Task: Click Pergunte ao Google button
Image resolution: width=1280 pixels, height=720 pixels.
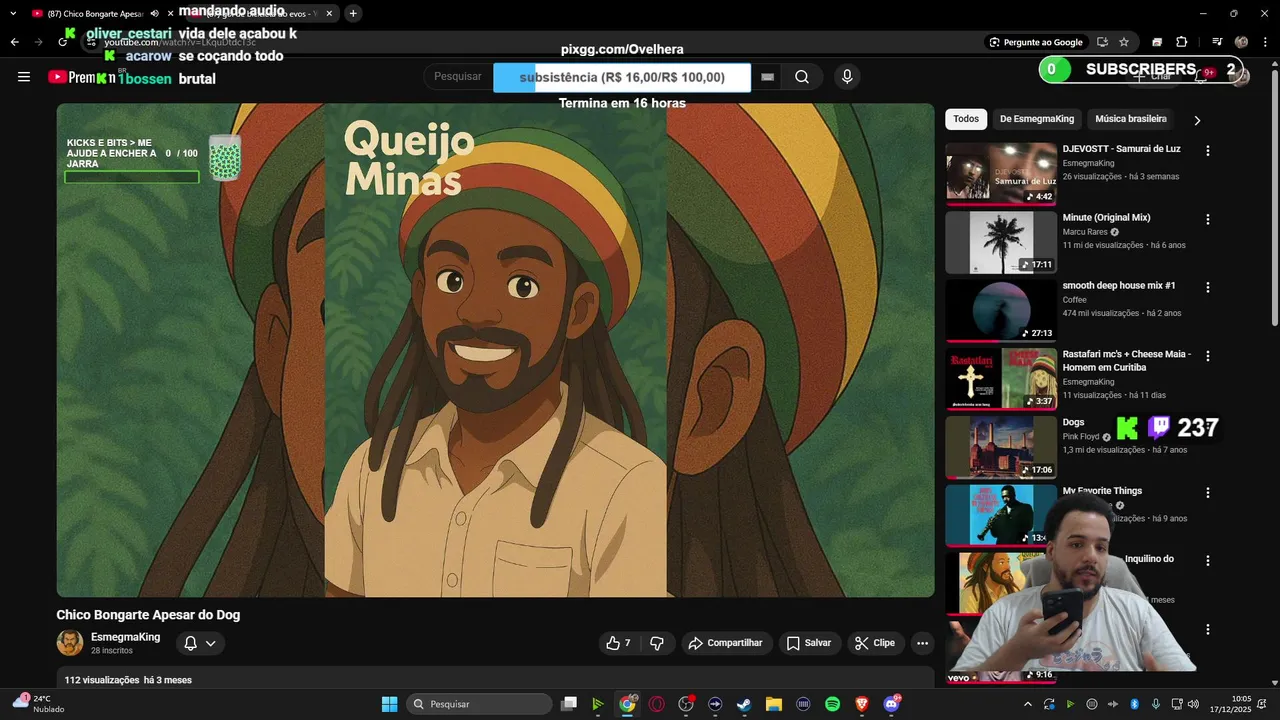Action: tap(1036, 42)
